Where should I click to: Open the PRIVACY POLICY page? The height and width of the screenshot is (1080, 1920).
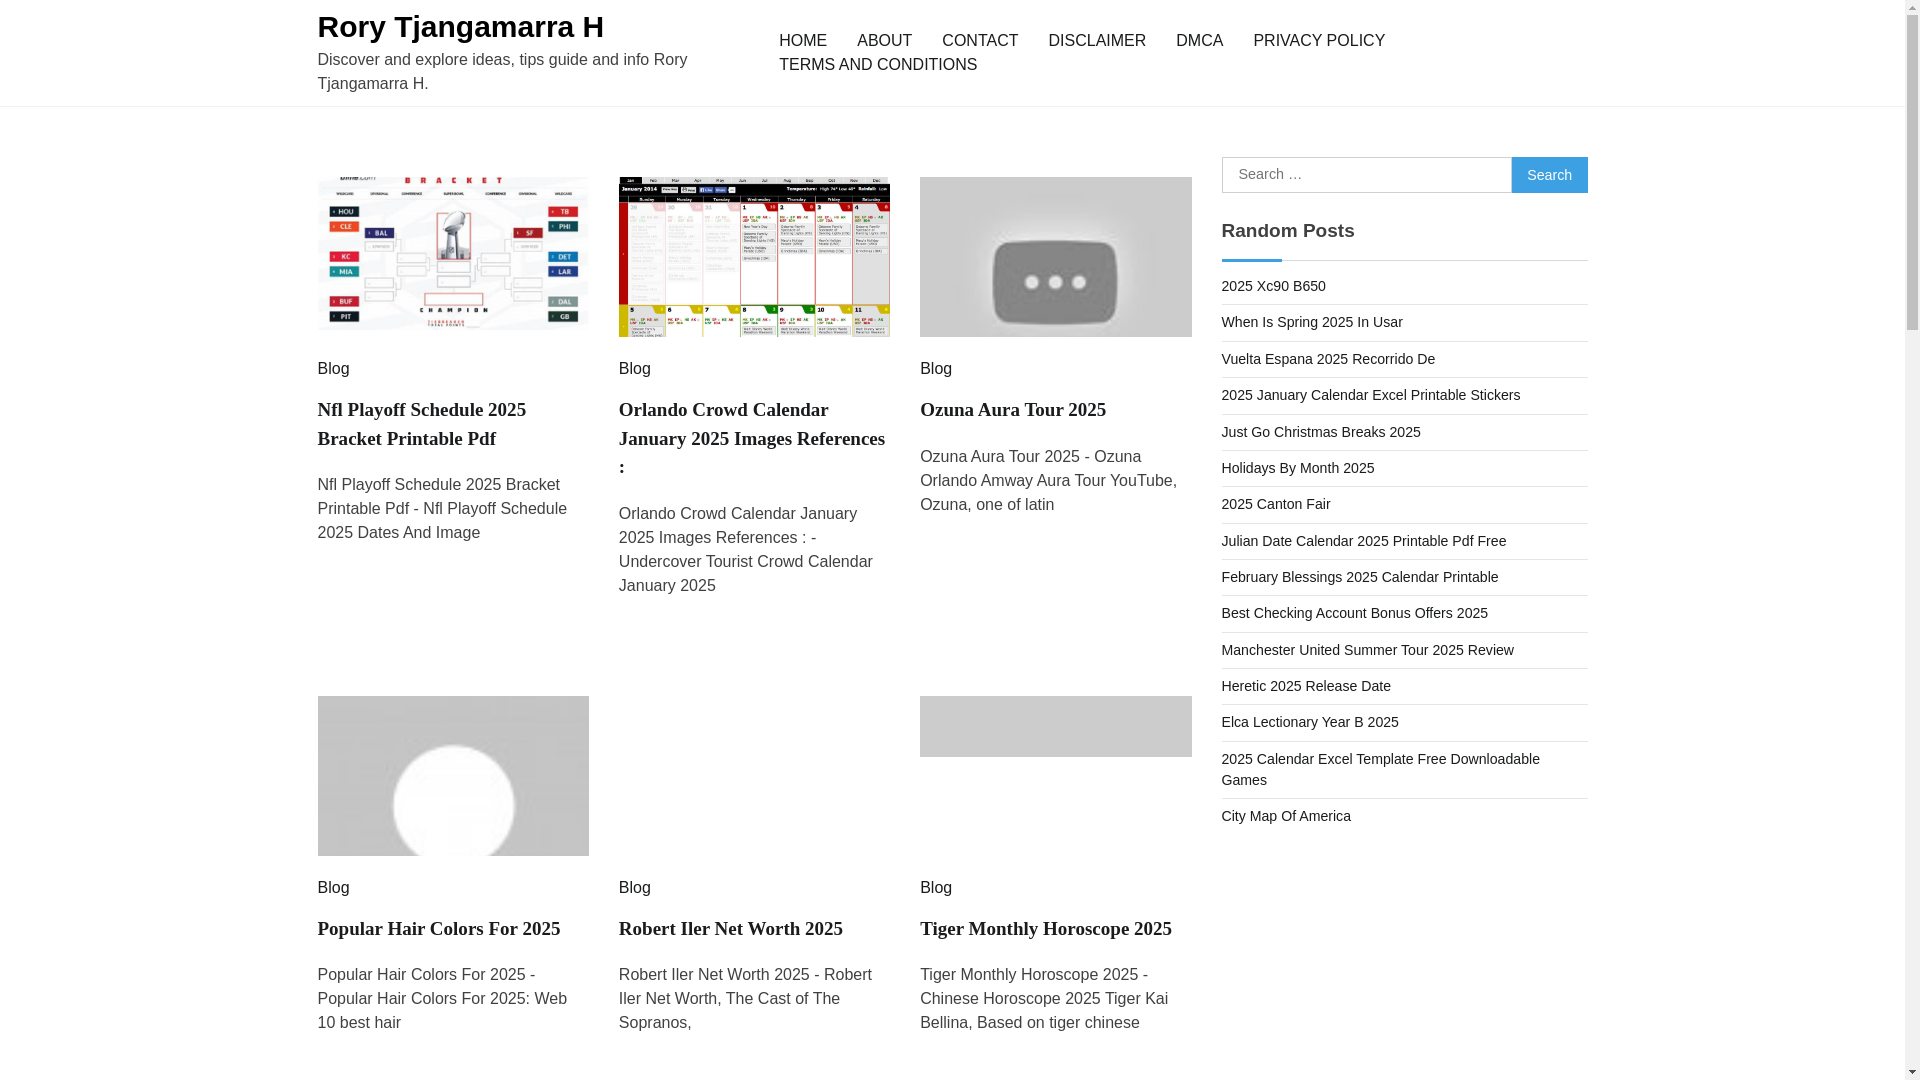[x=1318, y=41]
